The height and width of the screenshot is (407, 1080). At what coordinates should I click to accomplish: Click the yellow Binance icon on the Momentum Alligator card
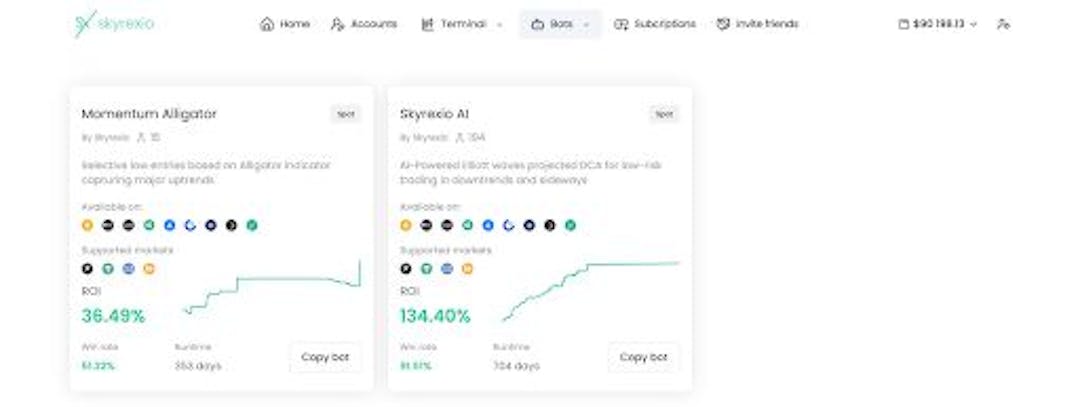(x=87, y=225)
